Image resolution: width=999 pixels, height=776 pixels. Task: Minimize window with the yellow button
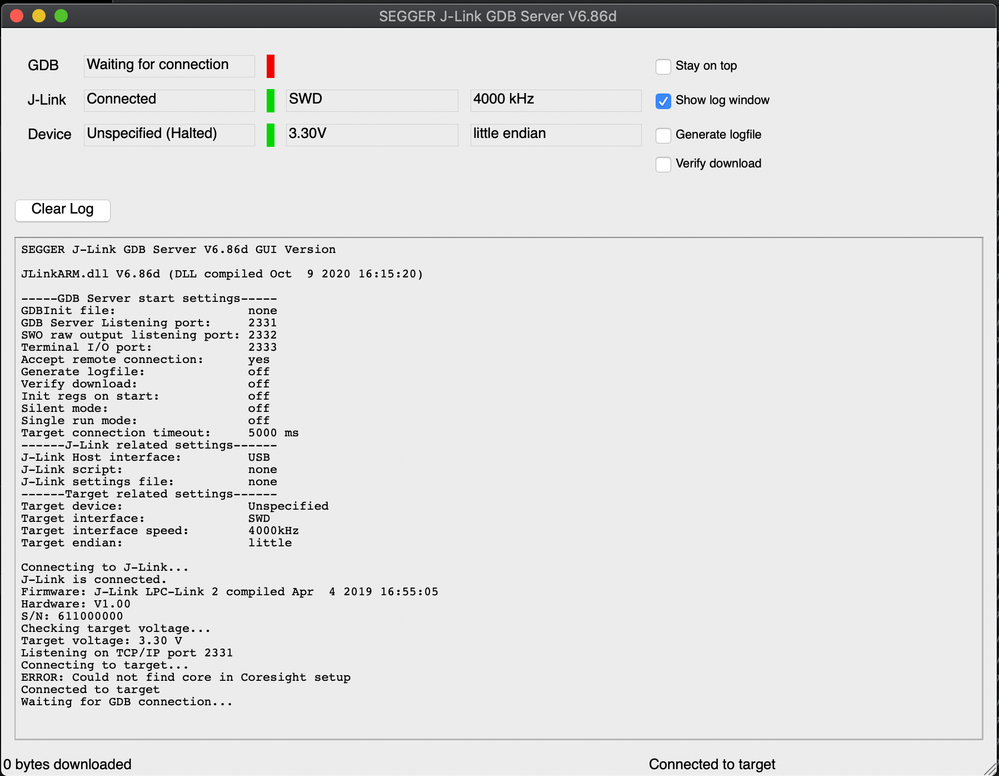click(39, 16)
